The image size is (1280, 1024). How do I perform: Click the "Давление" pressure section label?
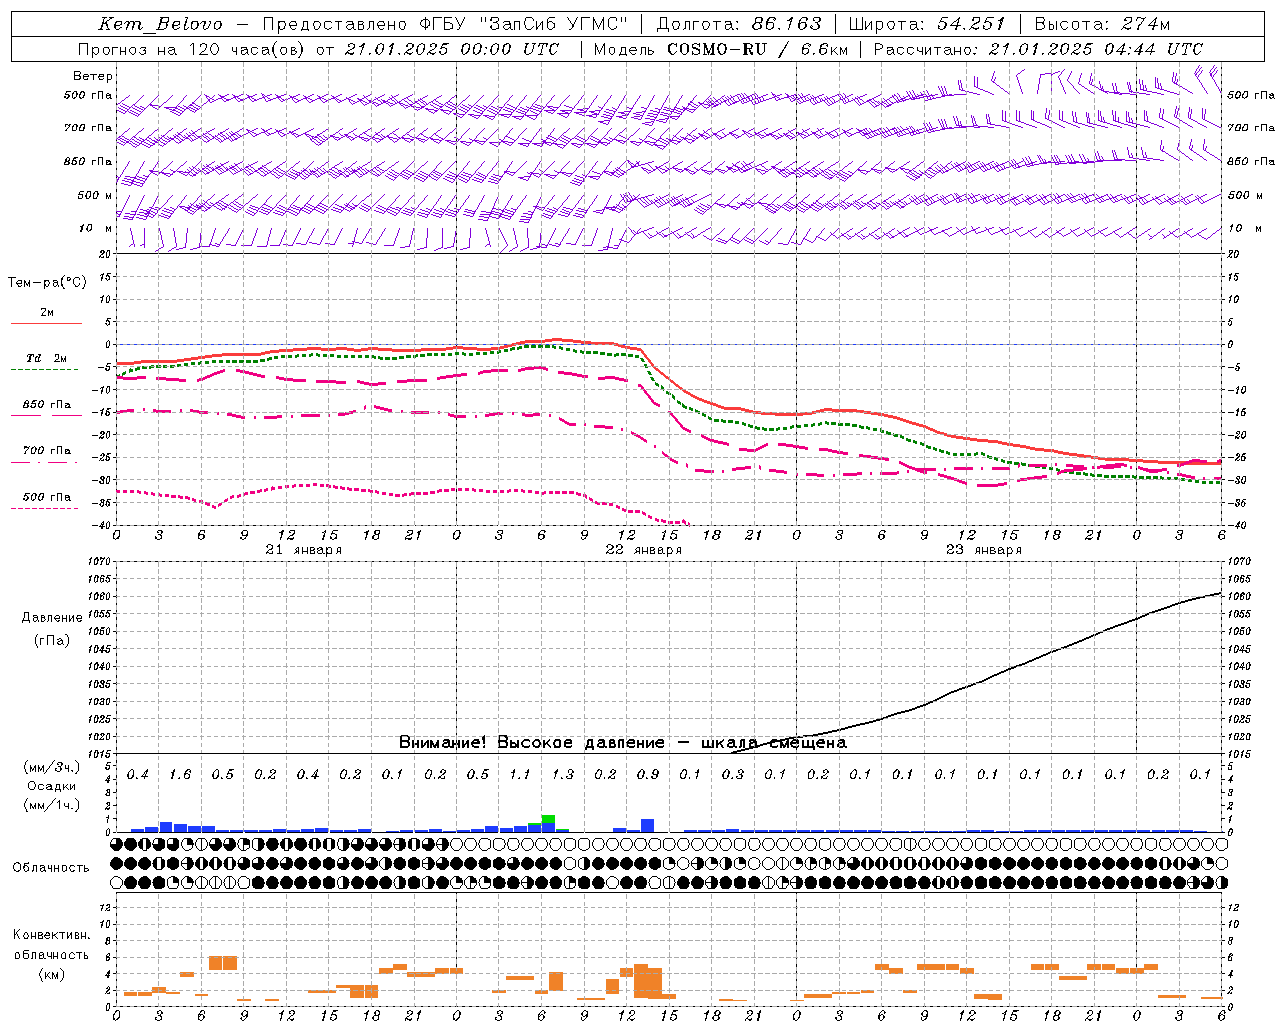[52, 618]
